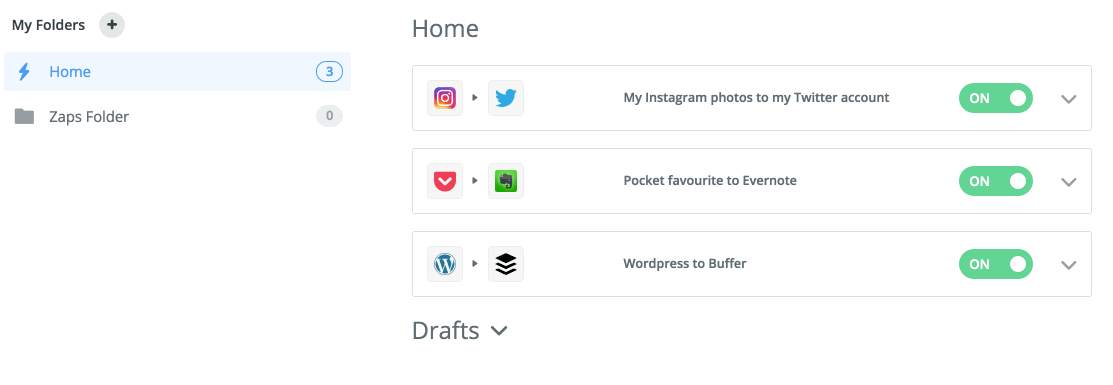This screenshot has width=1113, height=385.
Task: Click the Buffer stacked layers icon
Action: (506, 264)
